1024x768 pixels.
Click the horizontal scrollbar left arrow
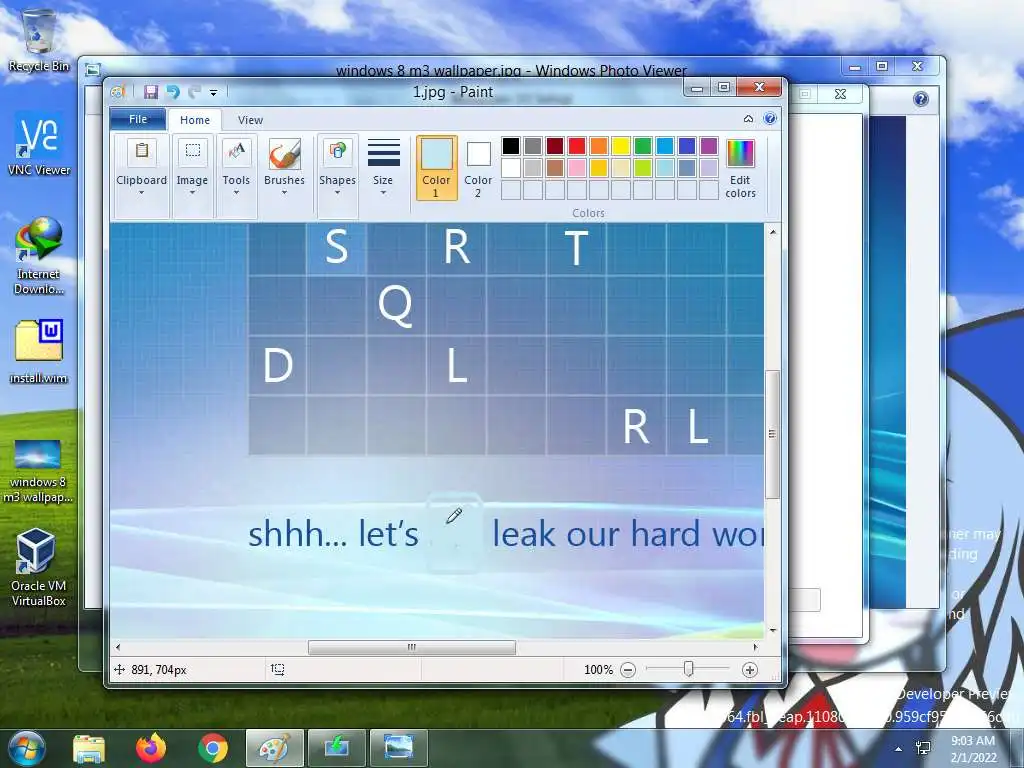(118, 647)
